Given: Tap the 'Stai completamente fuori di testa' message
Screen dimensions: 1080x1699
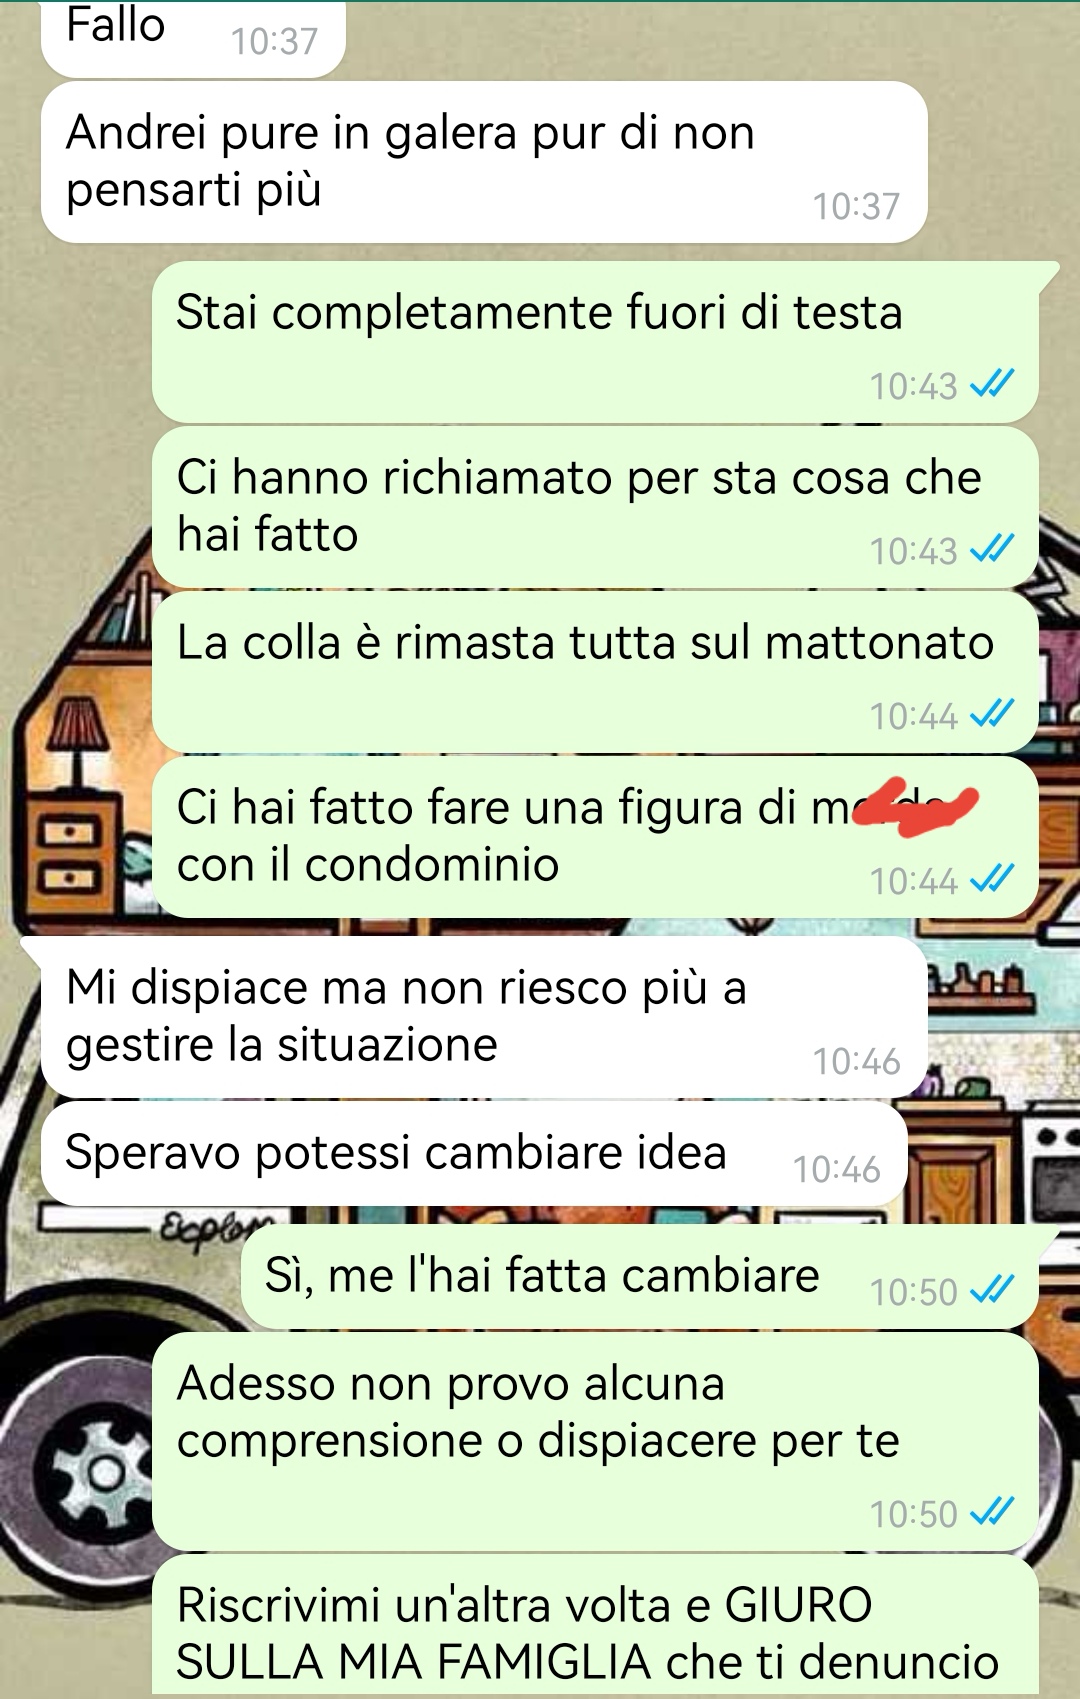Looking at the screenshot, I should click(595, 341).
